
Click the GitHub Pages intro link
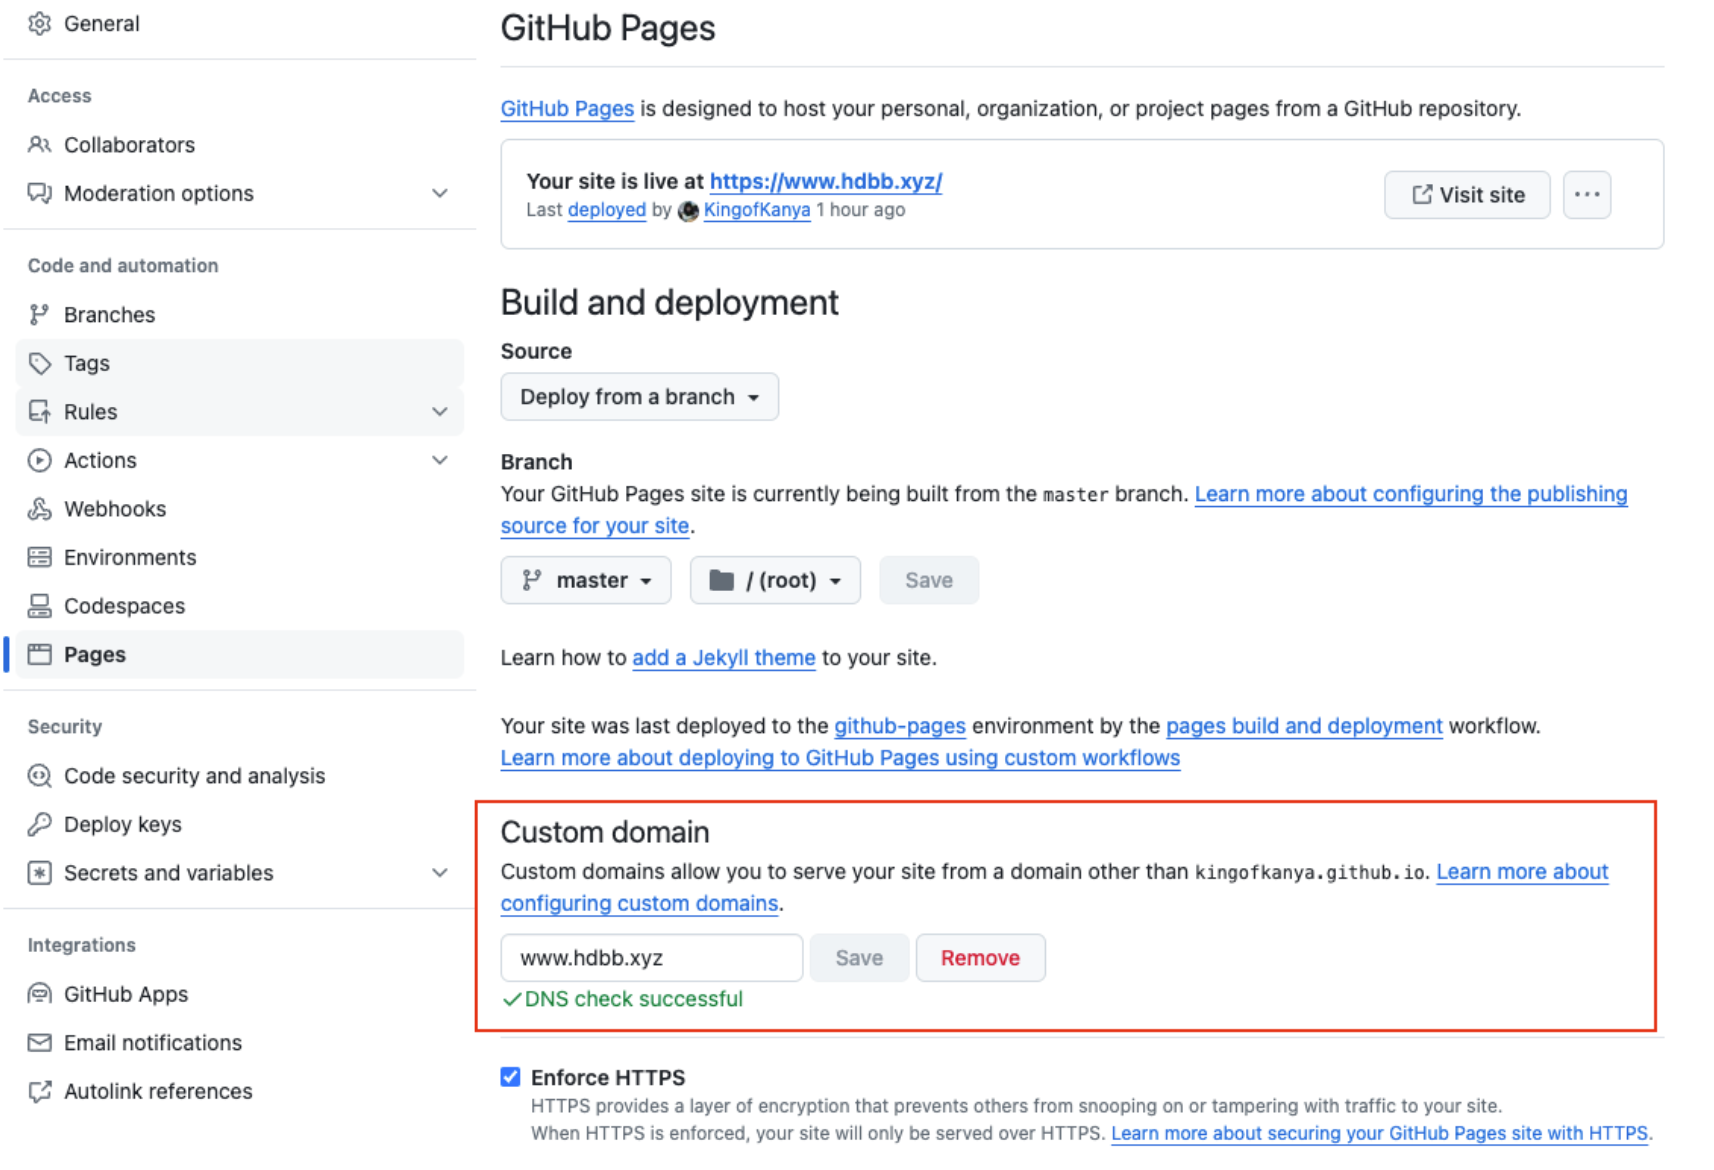pos(567,108)
